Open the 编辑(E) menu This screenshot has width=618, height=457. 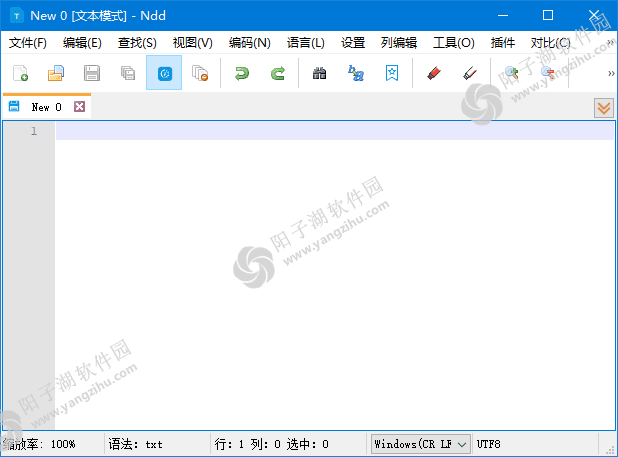[82, 43]
